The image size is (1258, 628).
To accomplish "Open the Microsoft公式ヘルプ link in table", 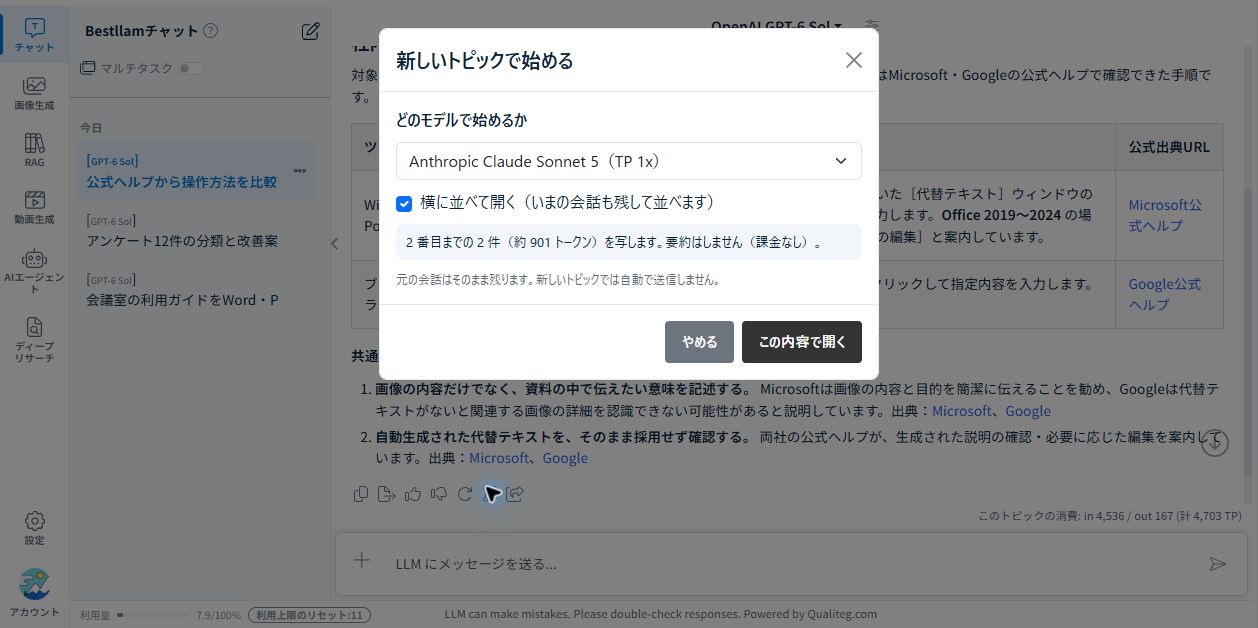I will 1165,215.
